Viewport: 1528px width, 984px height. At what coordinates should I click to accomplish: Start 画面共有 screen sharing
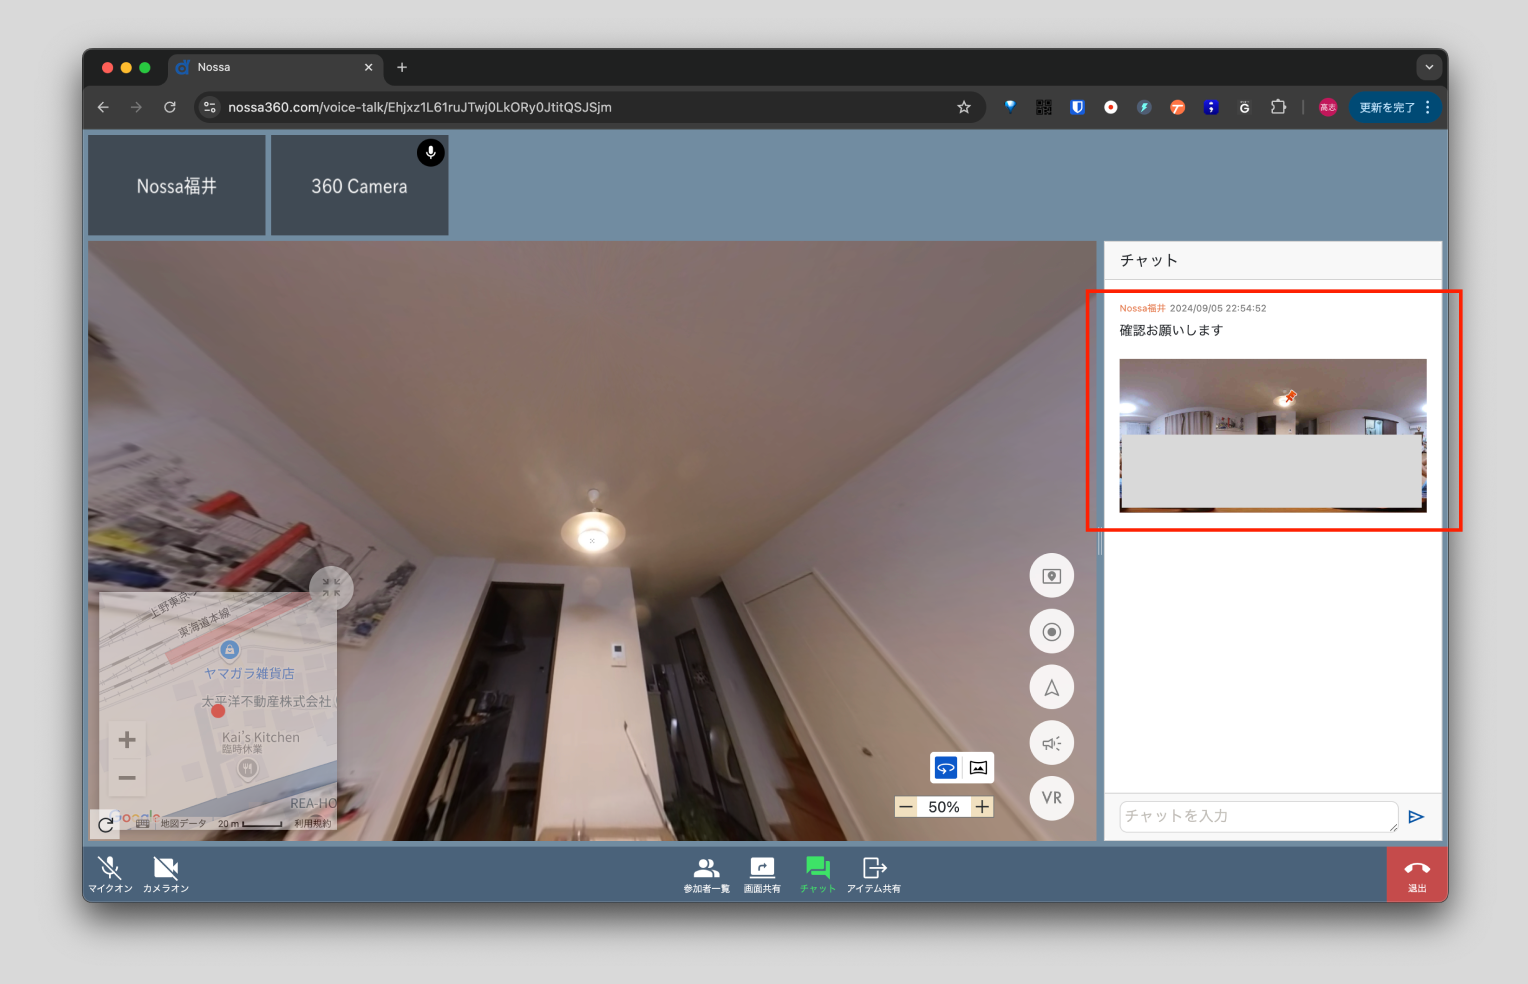coord(762,873)
